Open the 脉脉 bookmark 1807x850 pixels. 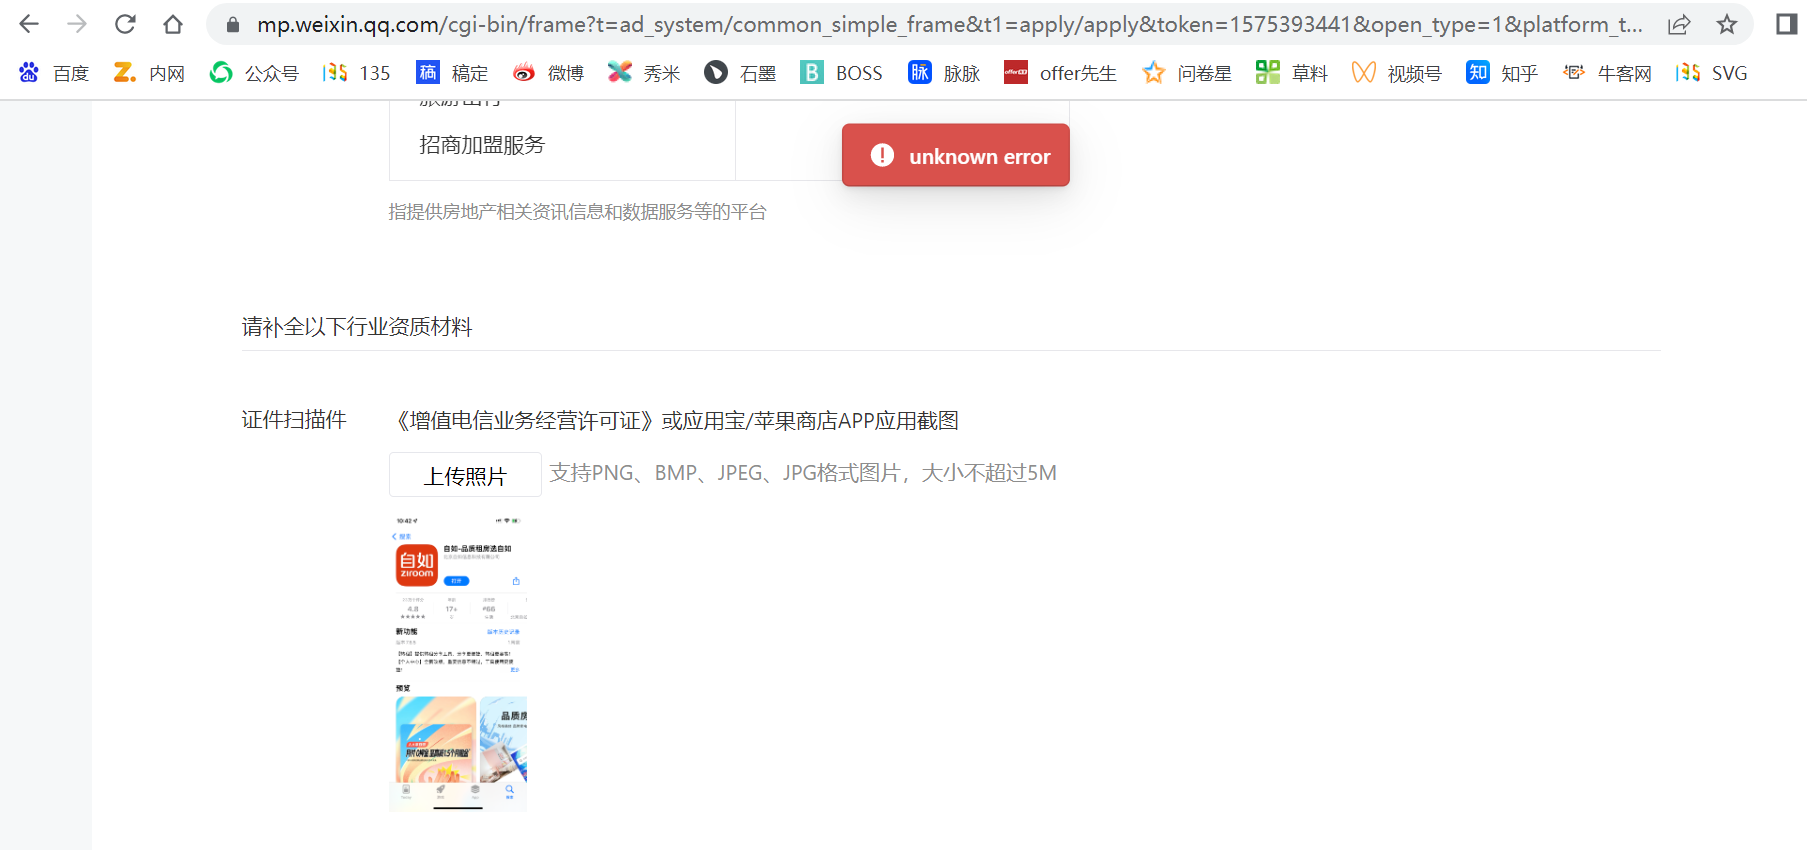pos(944,73)
